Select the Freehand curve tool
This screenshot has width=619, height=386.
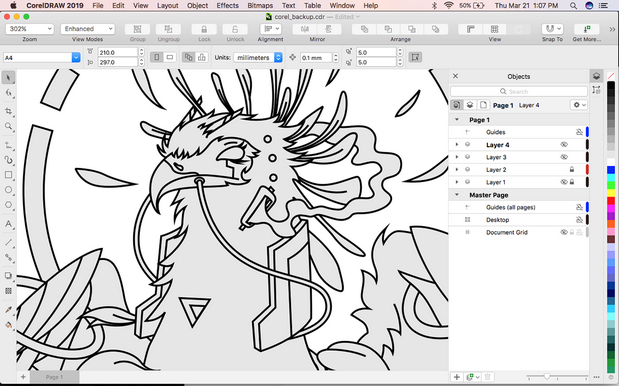(8, 145)
